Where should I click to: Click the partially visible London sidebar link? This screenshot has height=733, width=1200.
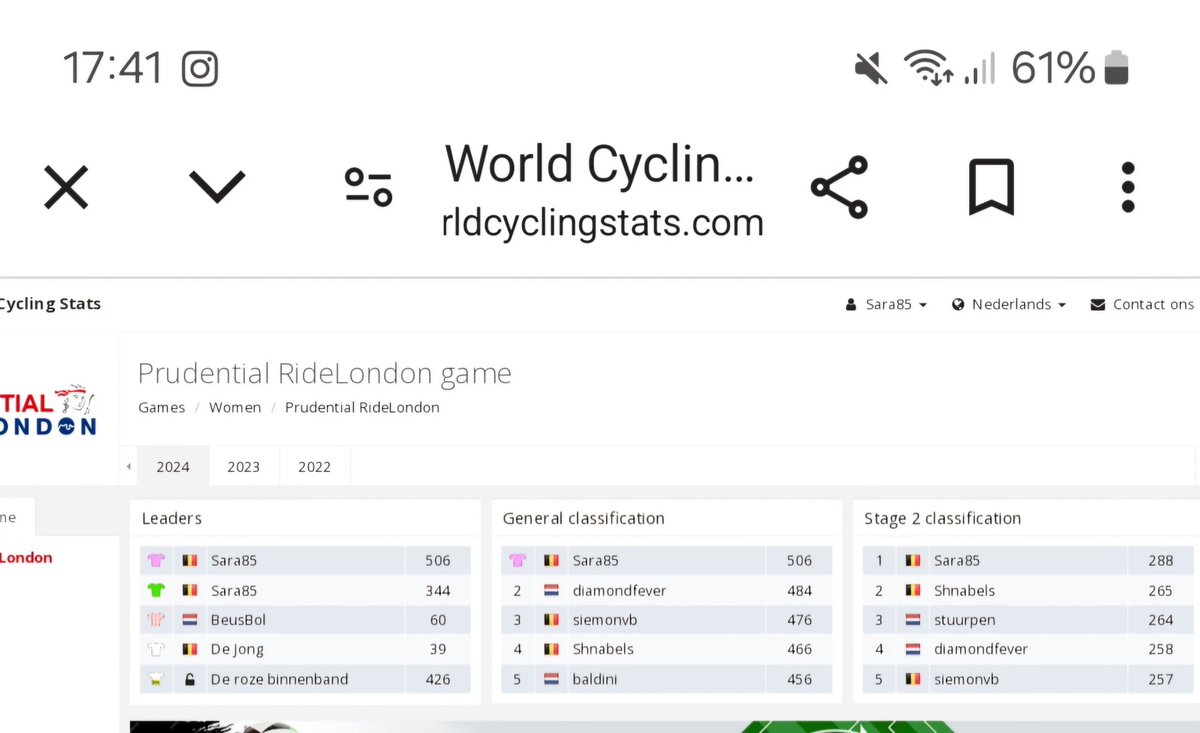26,558
